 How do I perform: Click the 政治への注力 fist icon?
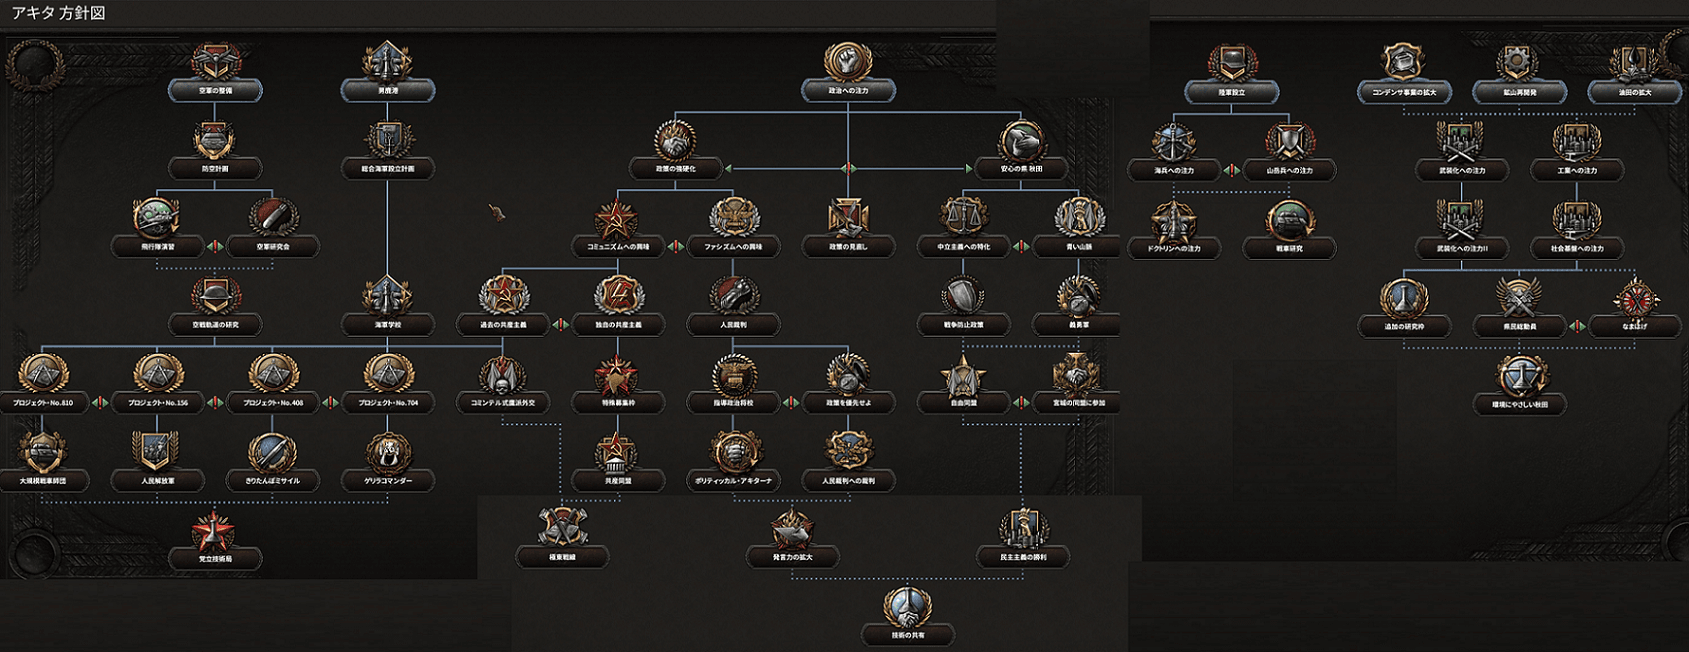coord(848,63)
